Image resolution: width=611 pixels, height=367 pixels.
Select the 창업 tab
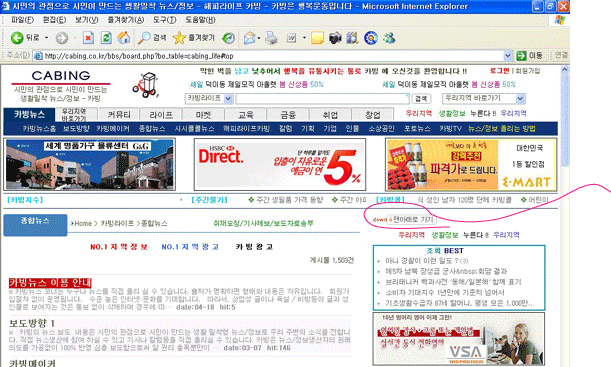tap(373, 115)
